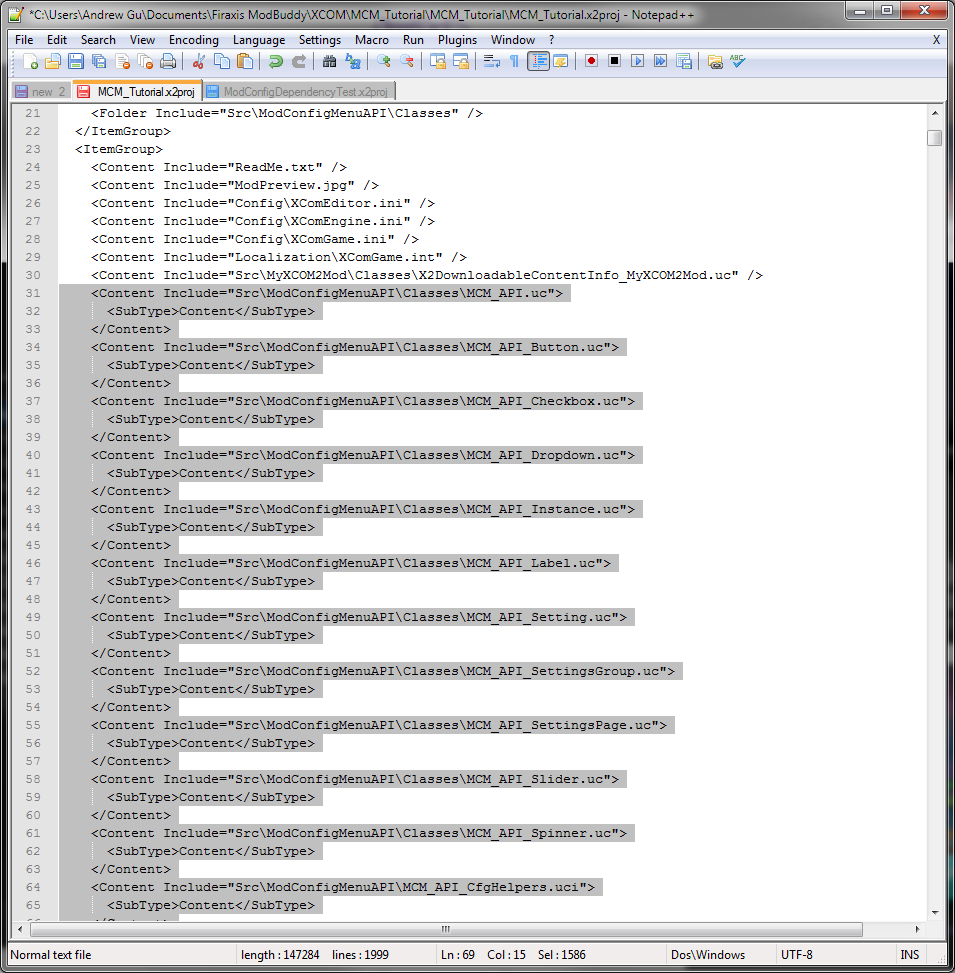Click the vertical scrollbar down arrow
Screen dimensions: 955x973
[x=935, y=912]
